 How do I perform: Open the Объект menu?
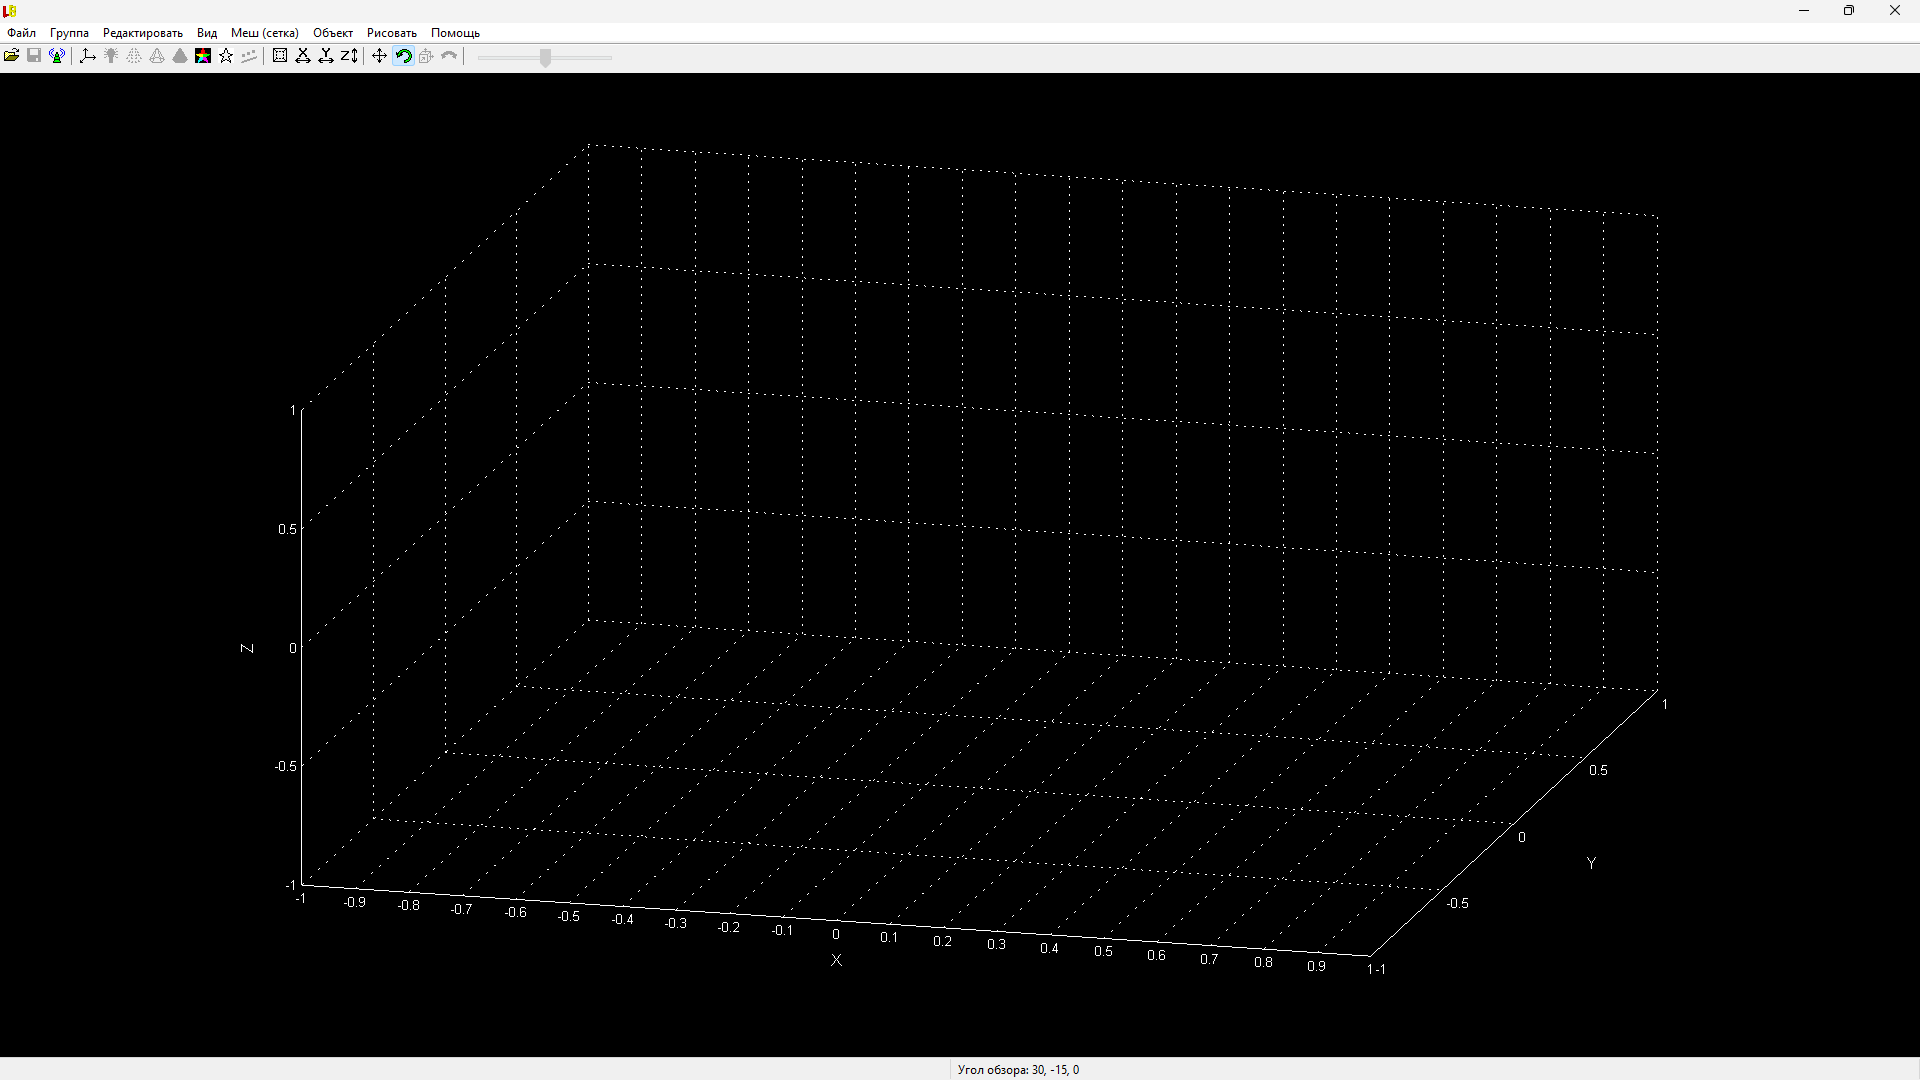pyautogui.click(x=333, y=33)
